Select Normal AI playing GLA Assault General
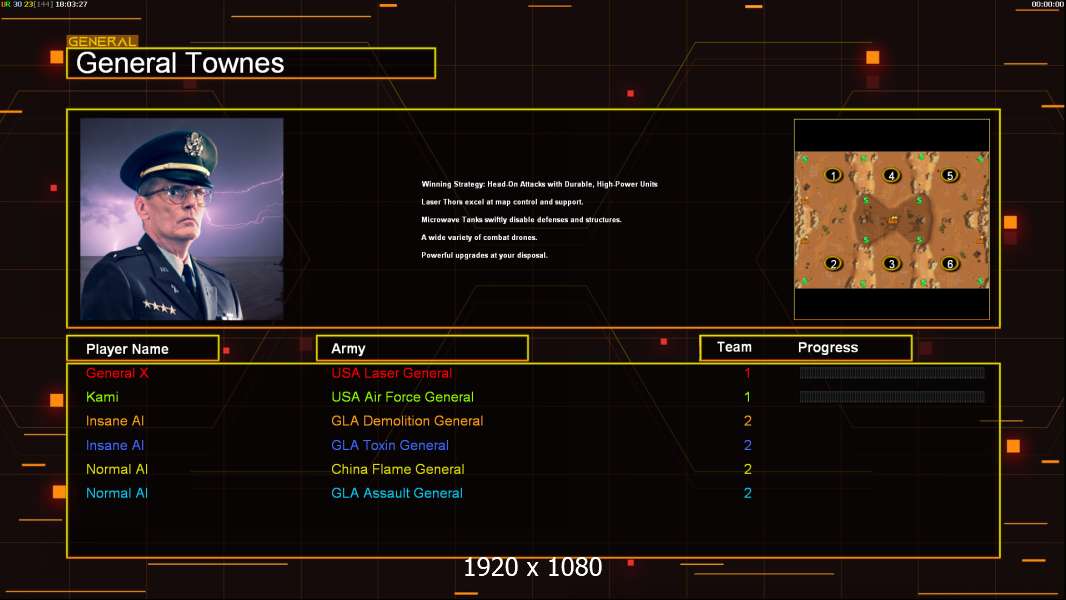Screen dimensions: 1066x600 (117, 493)
